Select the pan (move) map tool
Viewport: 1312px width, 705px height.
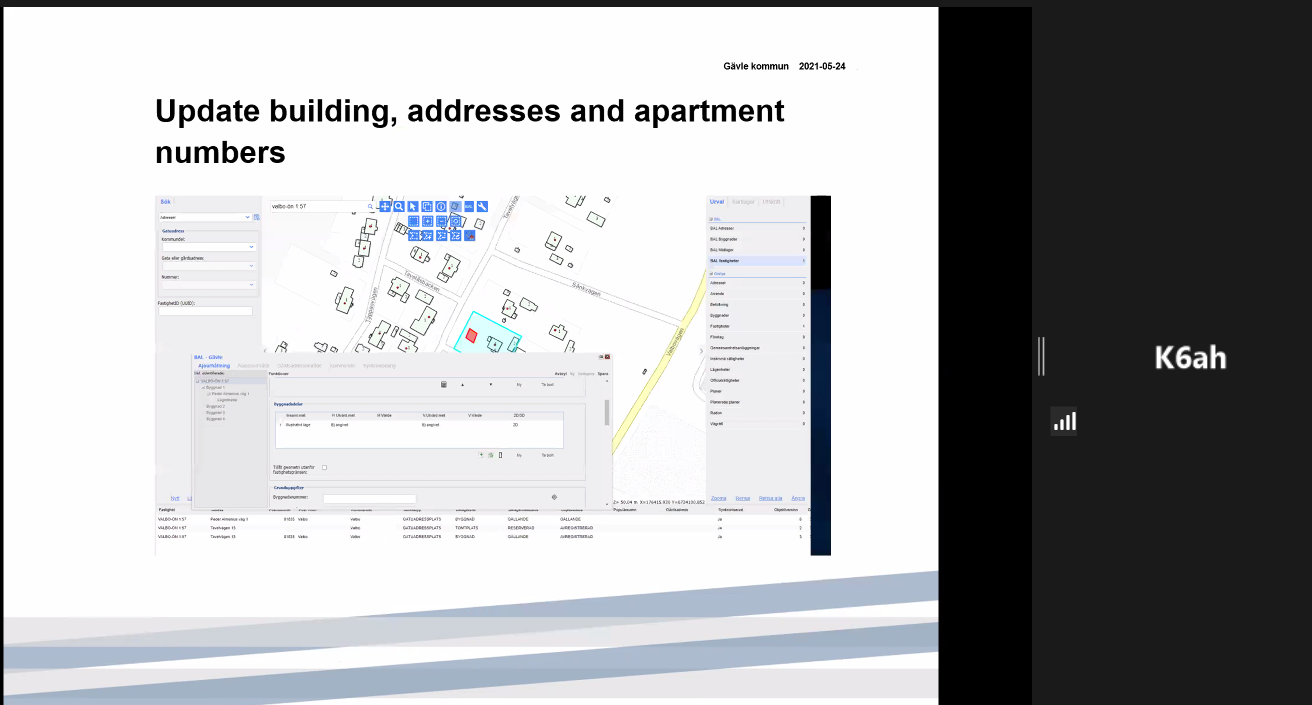click(x=385, y=207)
